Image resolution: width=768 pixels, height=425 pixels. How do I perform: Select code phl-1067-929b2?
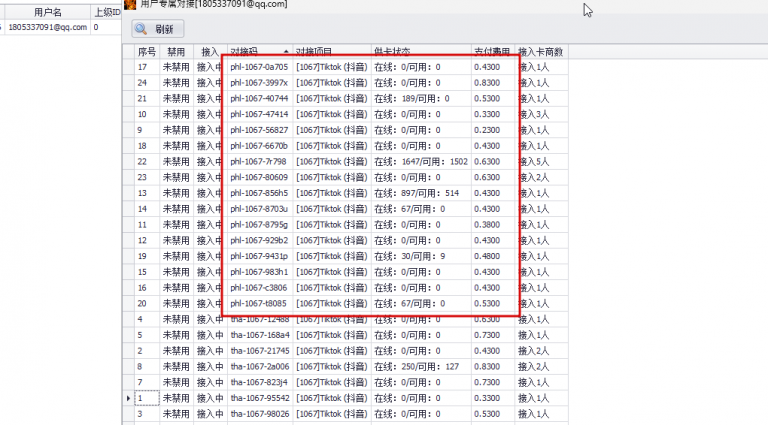(x=259, y=240)
